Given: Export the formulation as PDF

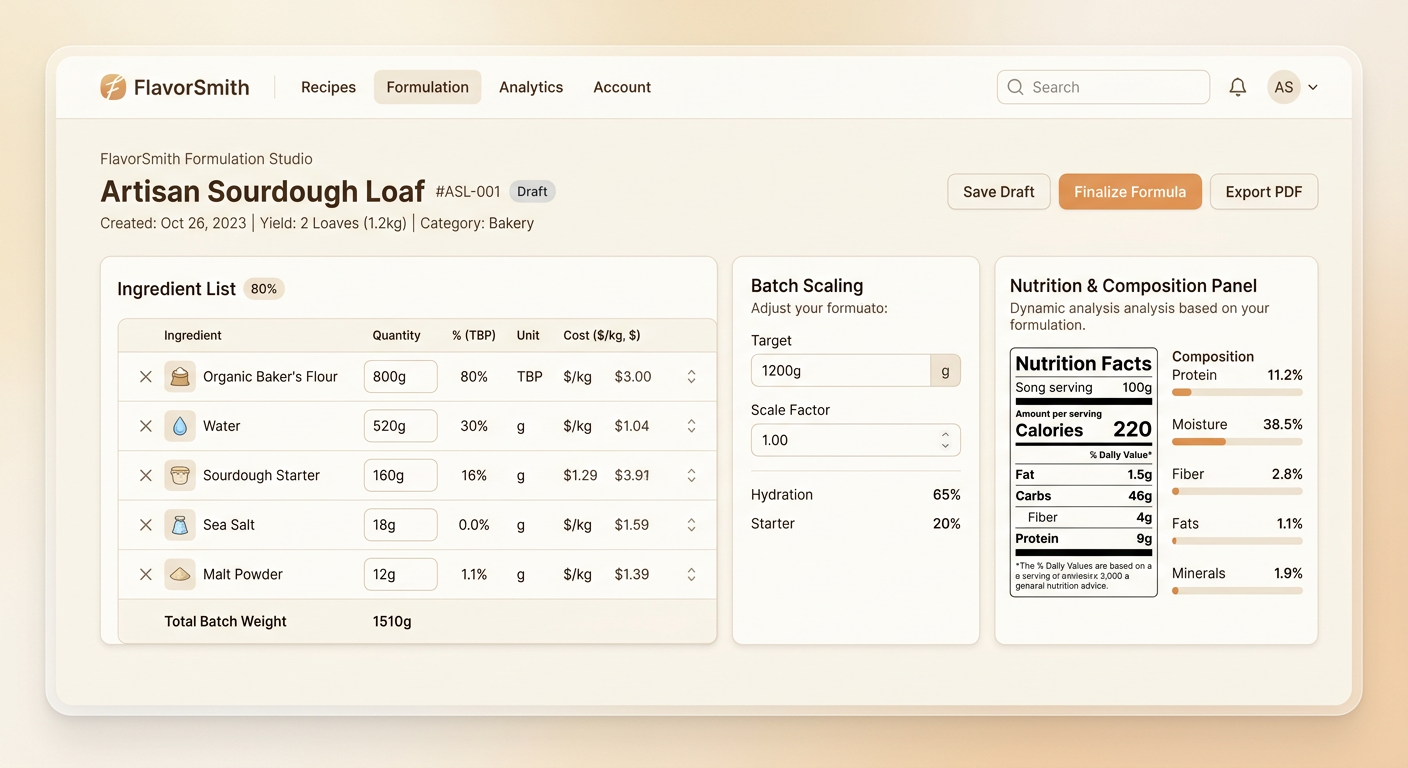Looking at the screenshot, I should tap(1264, 191).
